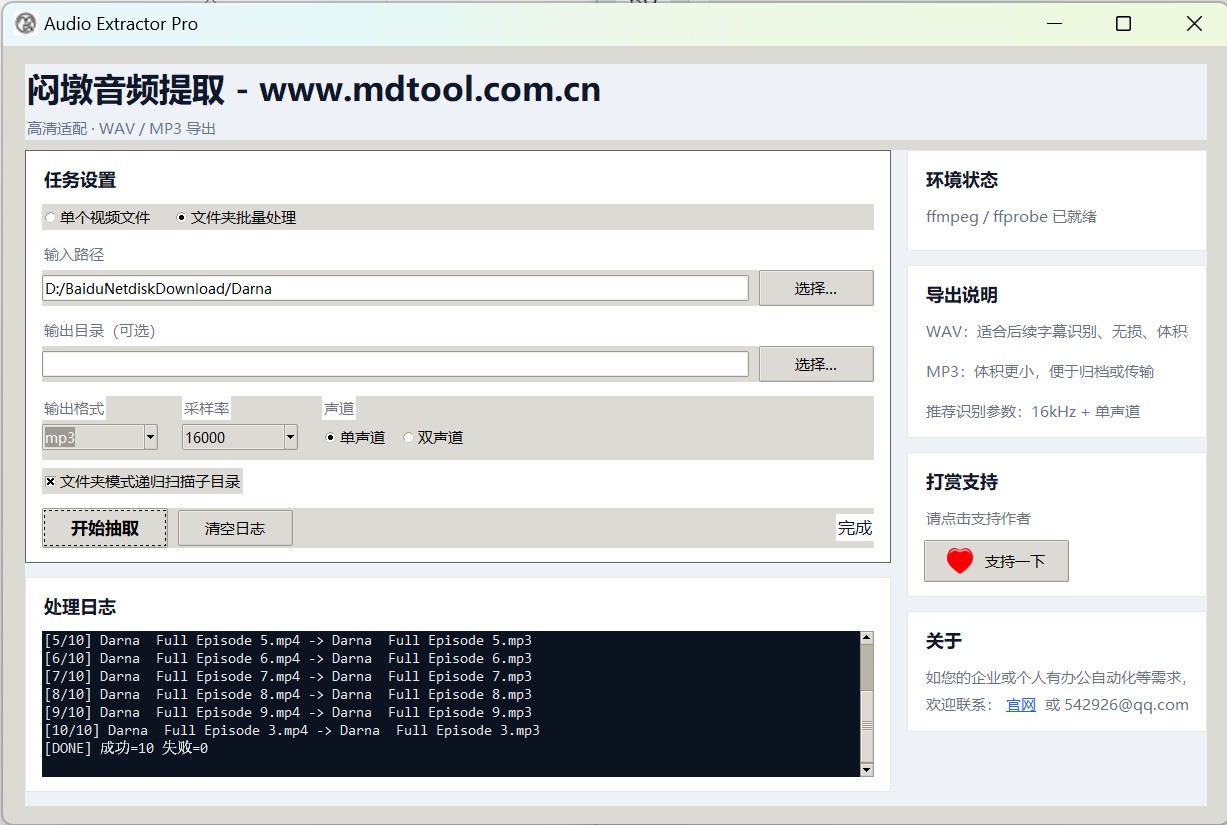Click inside the 输出目录 text field

pos(395,363)
